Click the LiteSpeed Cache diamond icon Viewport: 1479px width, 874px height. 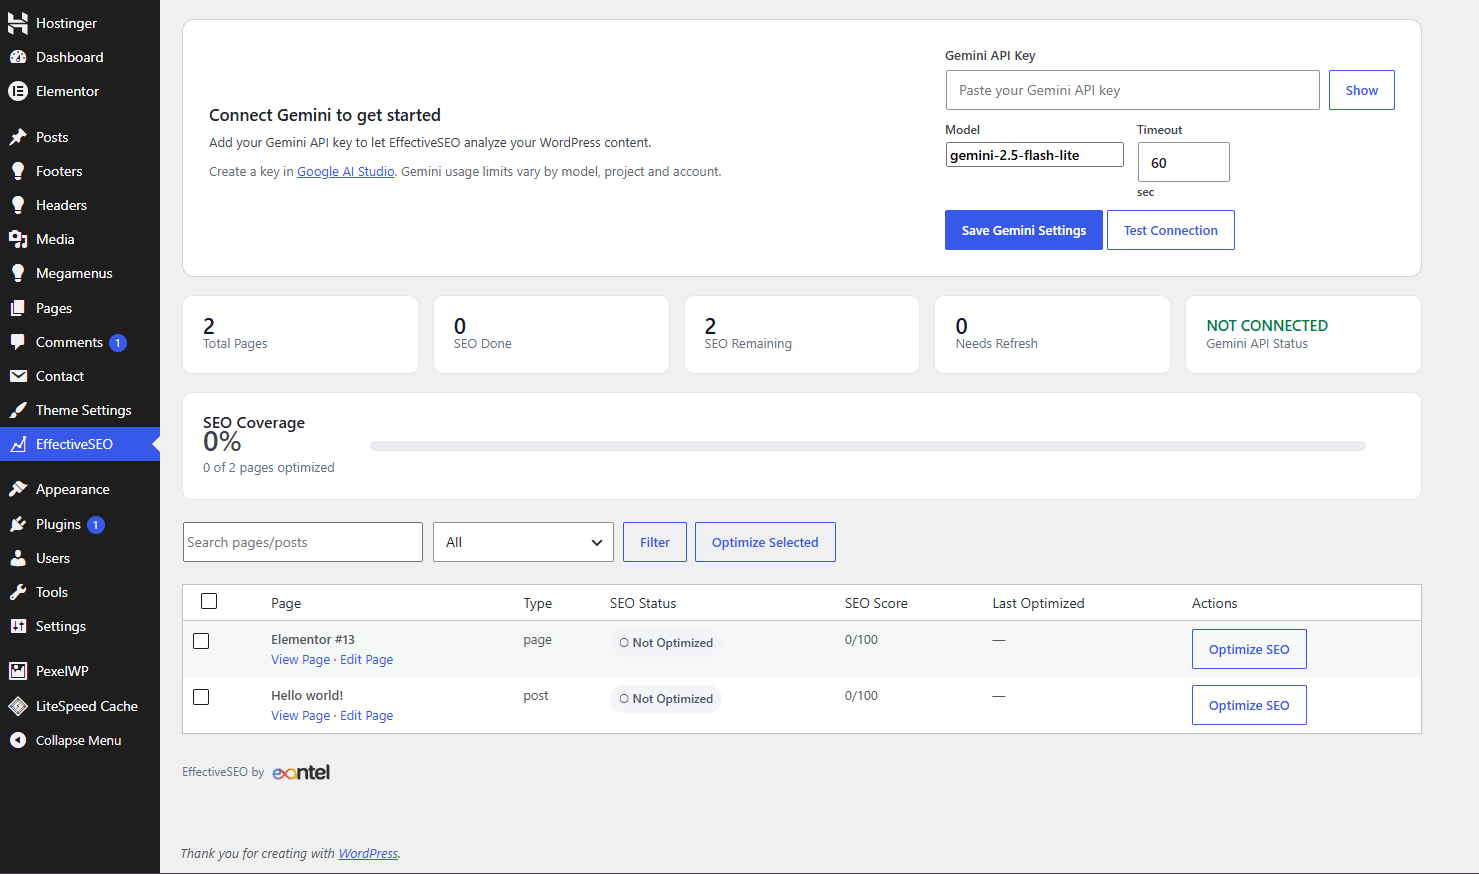coord(18,706)
